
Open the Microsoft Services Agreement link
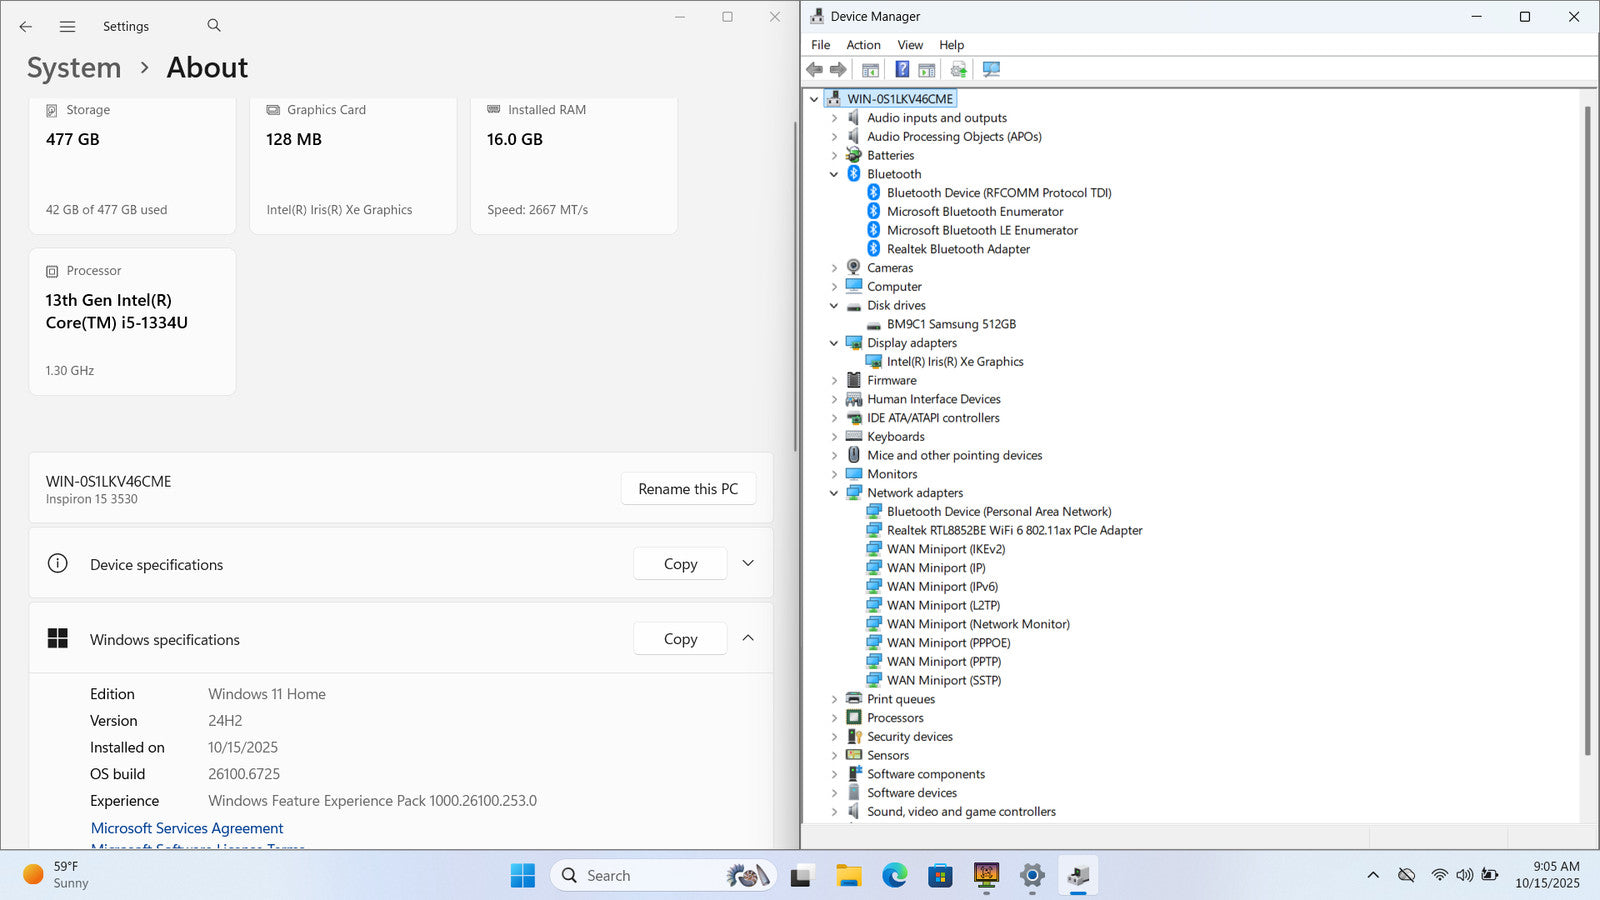click(x=187, y=828)
